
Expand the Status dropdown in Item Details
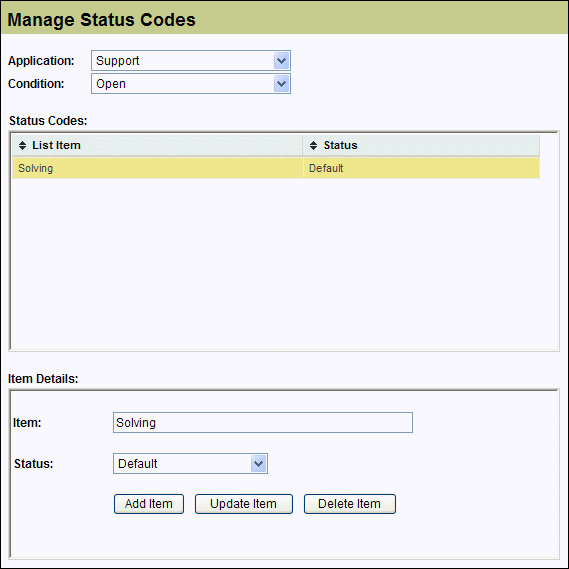(x=258, y=463)
